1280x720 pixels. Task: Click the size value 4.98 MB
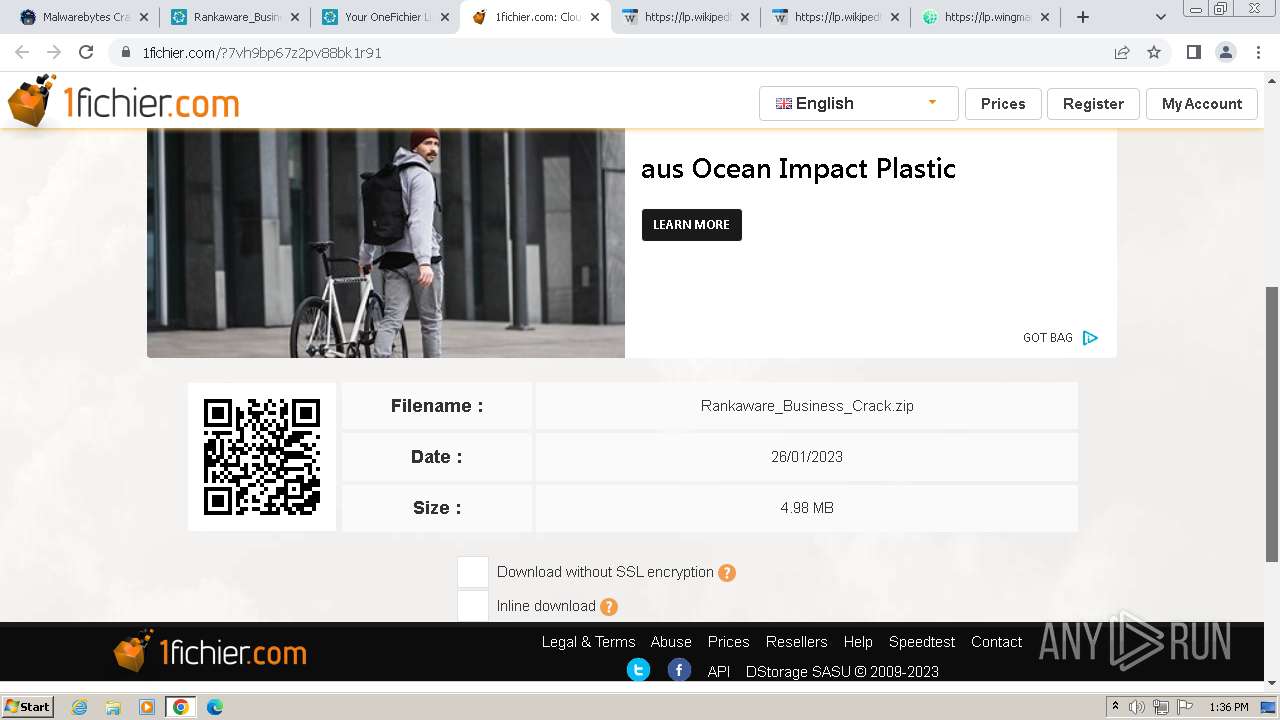click(807, 508)
